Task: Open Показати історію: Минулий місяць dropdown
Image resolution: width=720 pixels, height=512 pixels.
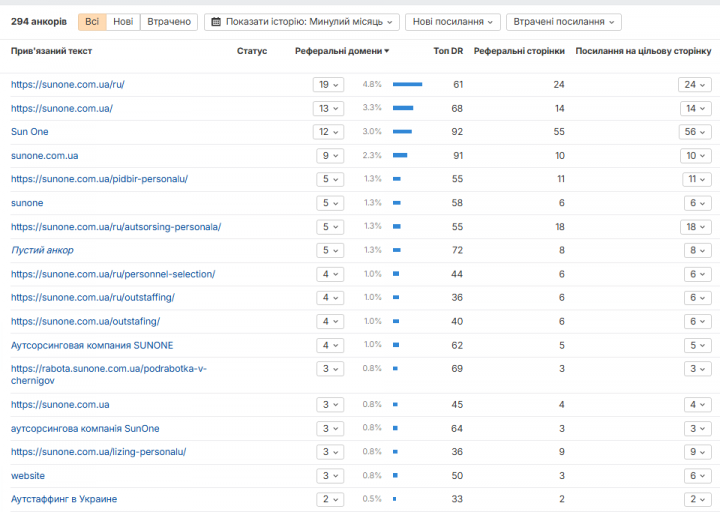Action: point(302,22)
